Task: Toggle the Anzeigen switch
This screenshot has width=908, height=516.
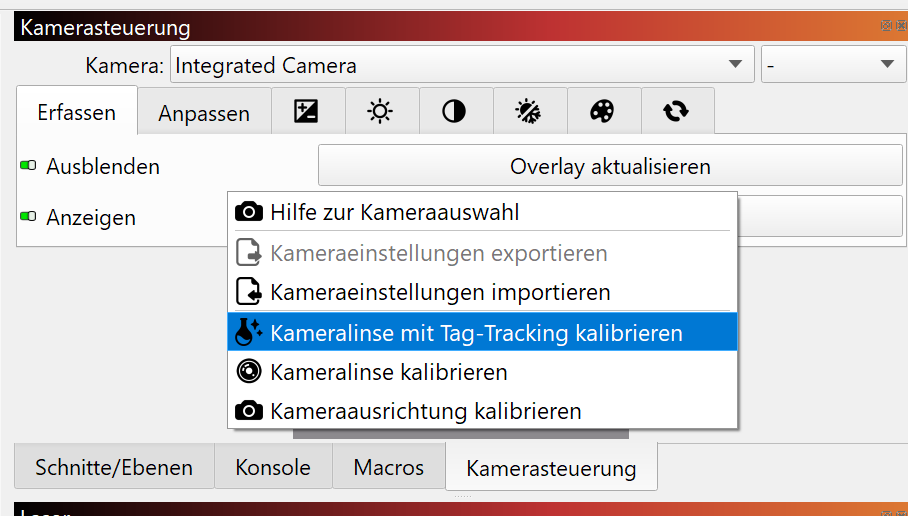Action: 28,217
